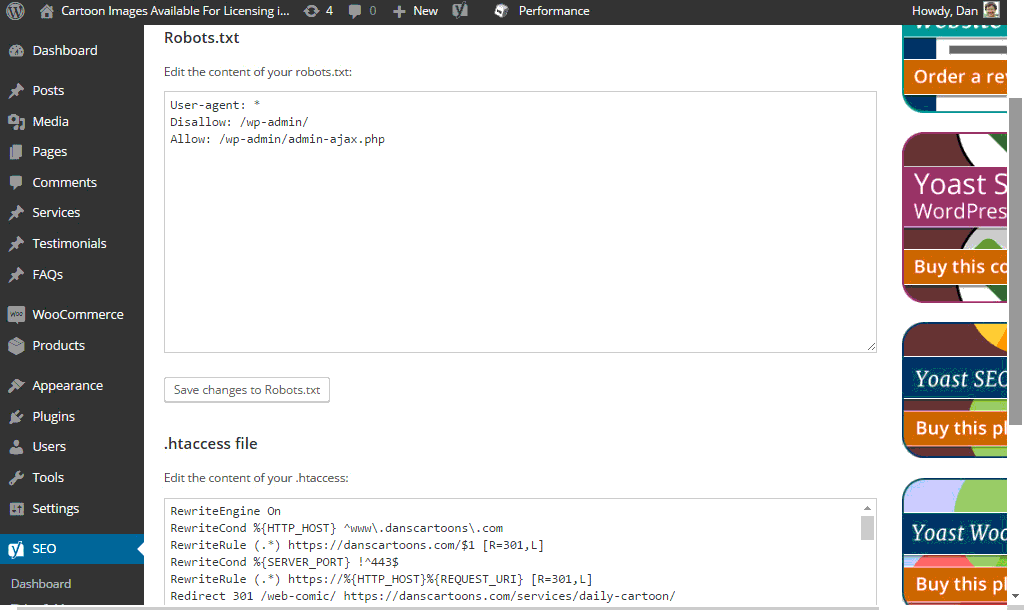
Task: Click the WordPress logo icon
Action: click(15, 11)
